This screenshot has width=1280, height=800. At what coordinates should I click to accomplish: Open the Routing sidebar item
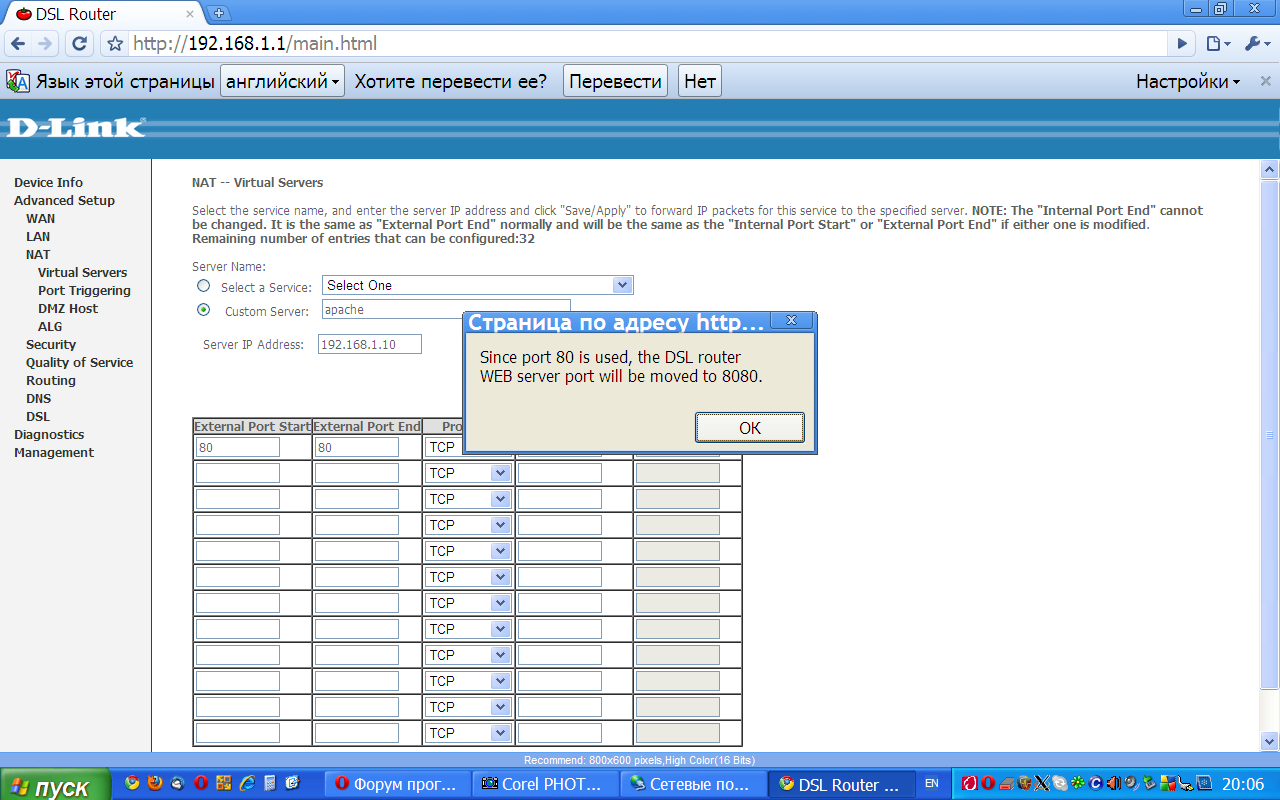point(51,381)
